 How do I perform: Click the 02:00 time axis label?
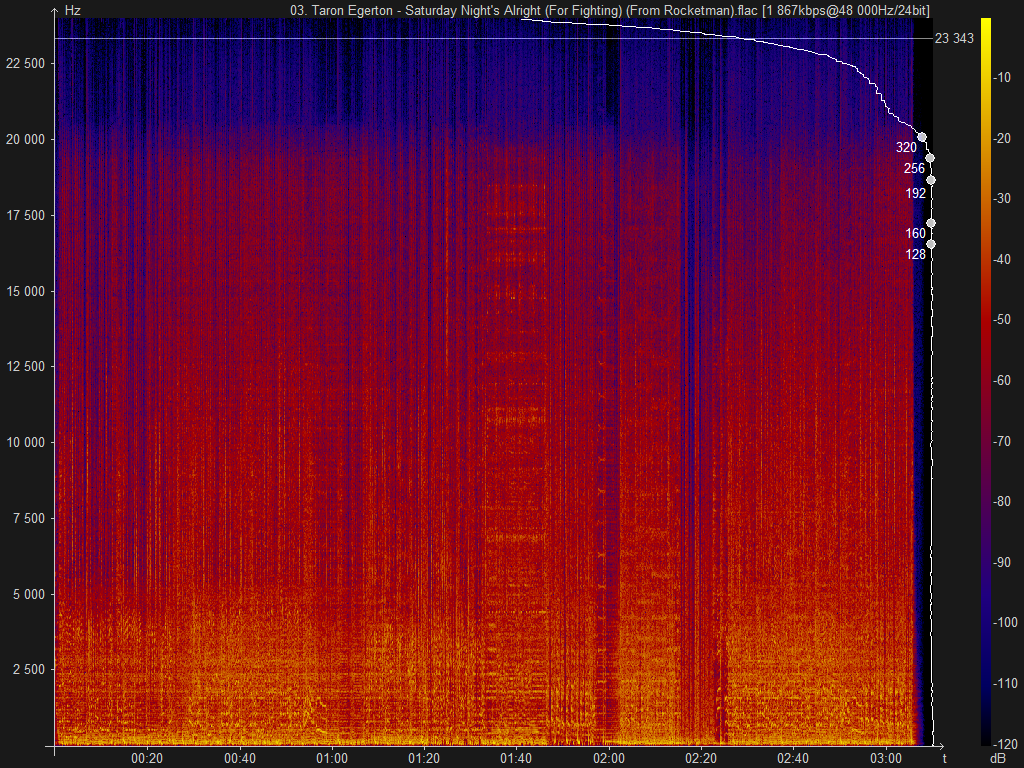tap(609, 759)
